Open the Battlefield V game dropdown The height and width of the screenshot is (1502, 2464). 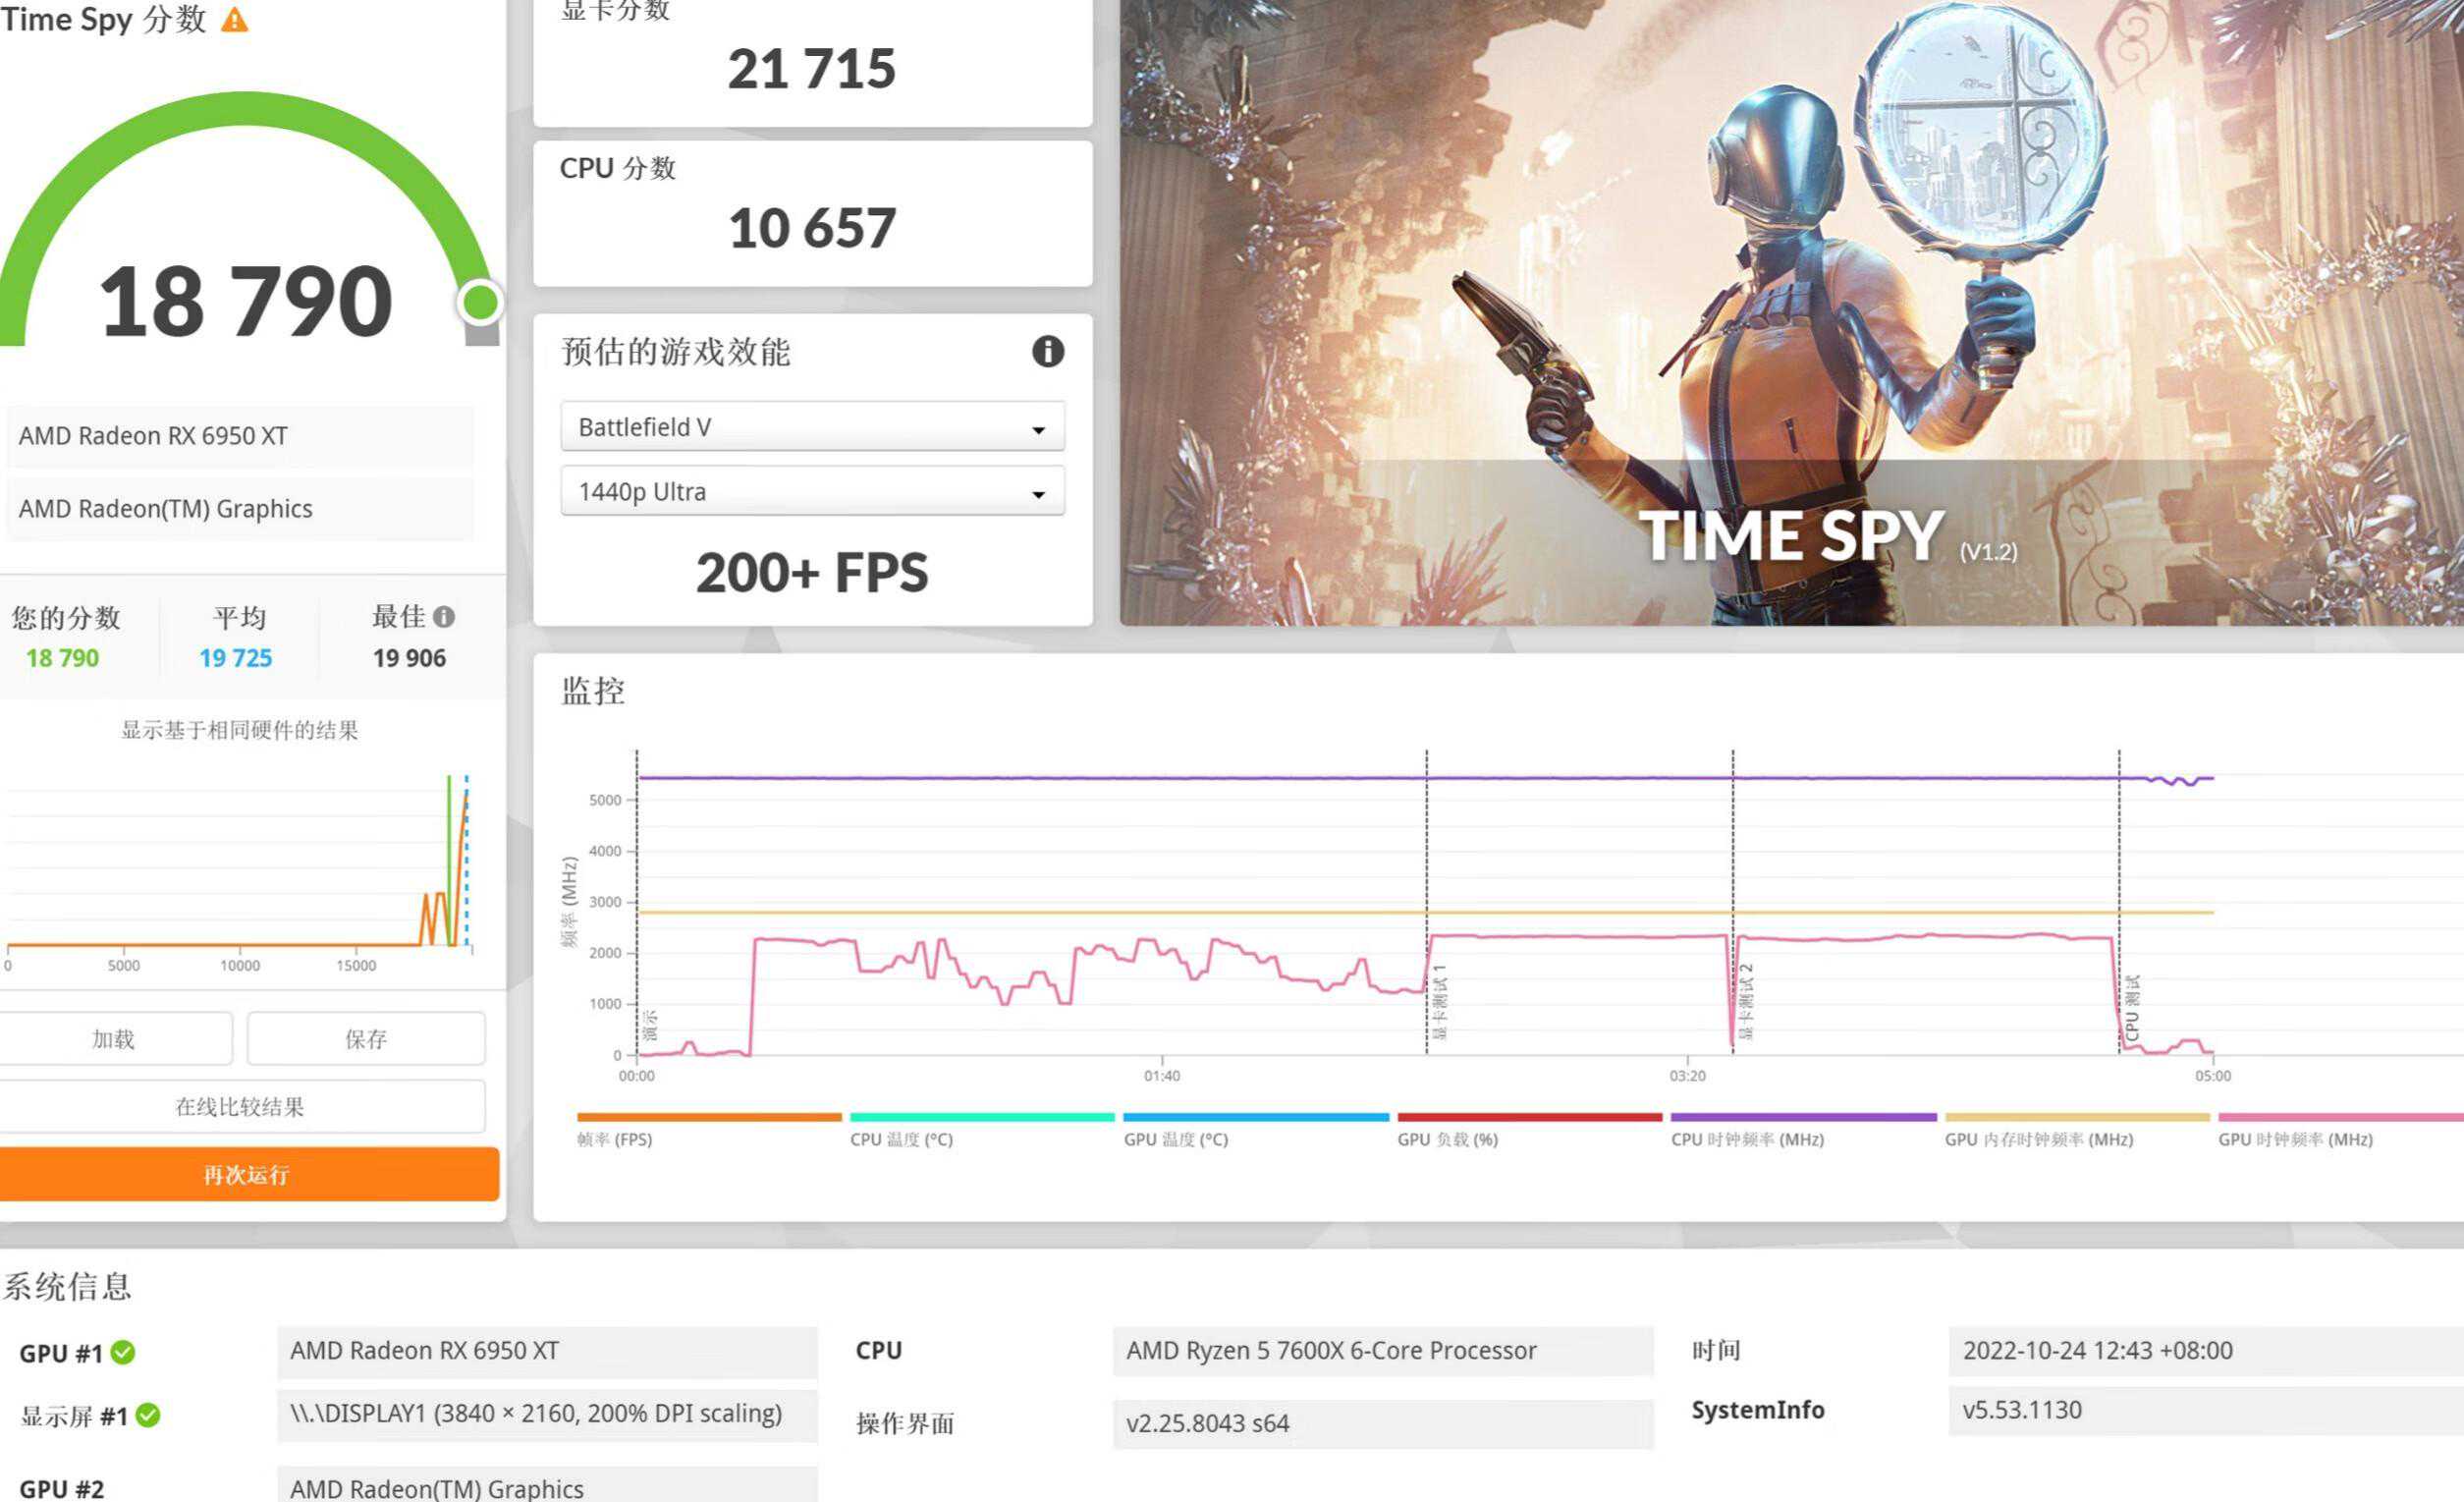pos(812,427)
